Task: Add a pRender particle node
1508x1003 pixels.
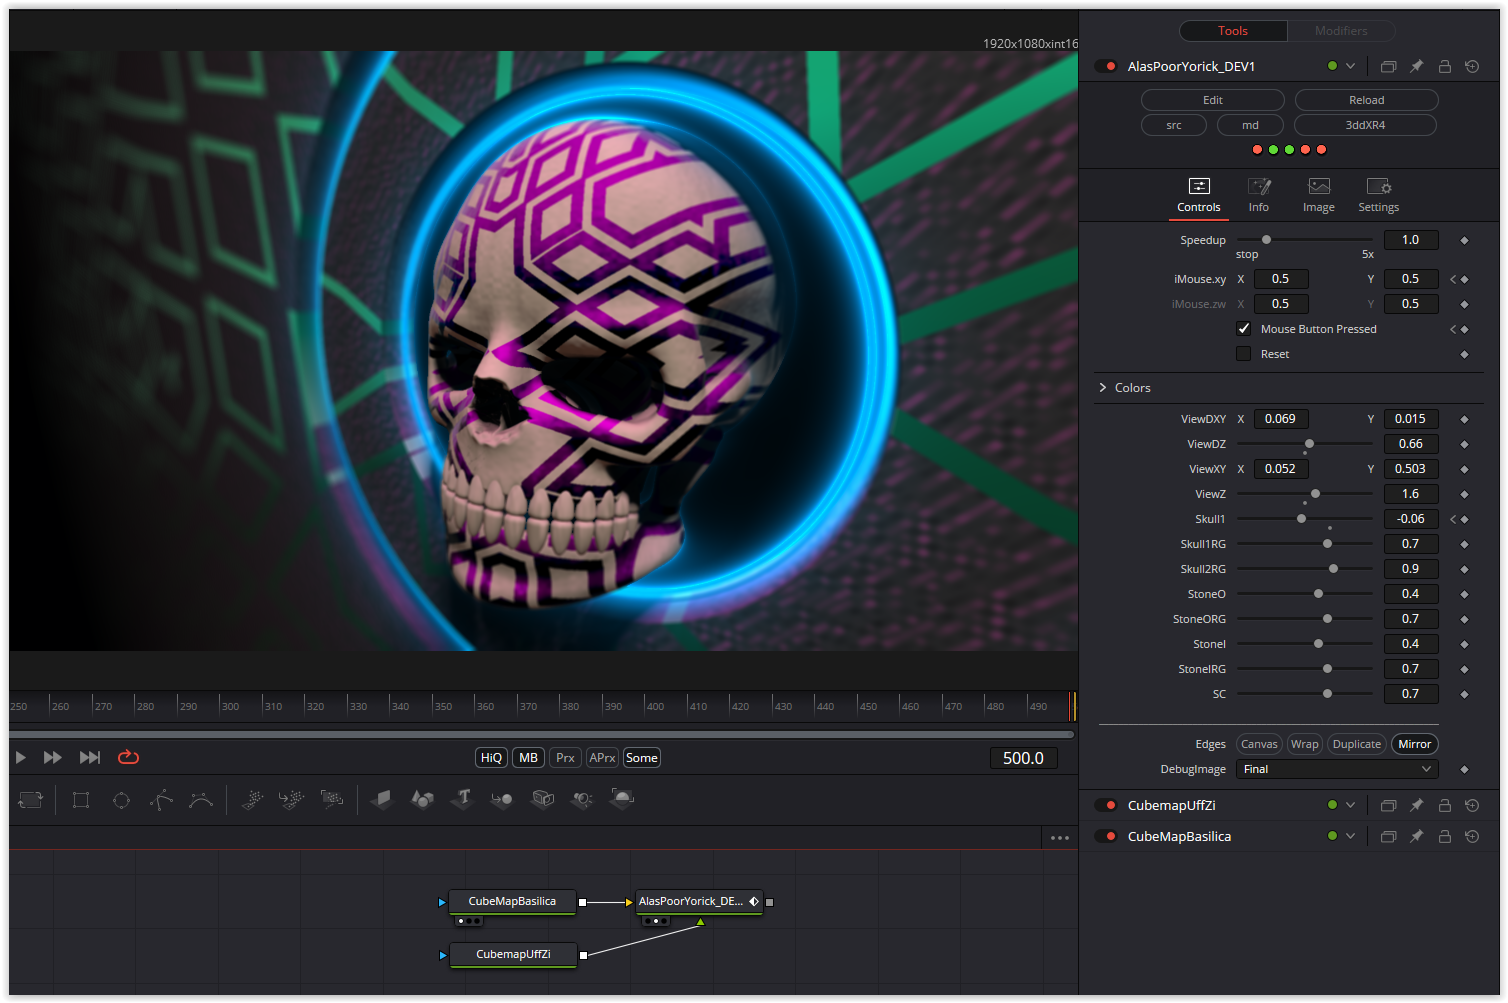Action: click(332, 799)
